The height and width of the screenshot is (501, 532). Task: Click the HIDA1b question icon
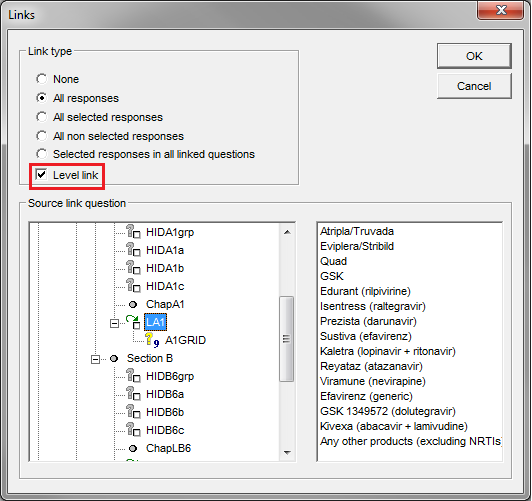pos(133,268)
